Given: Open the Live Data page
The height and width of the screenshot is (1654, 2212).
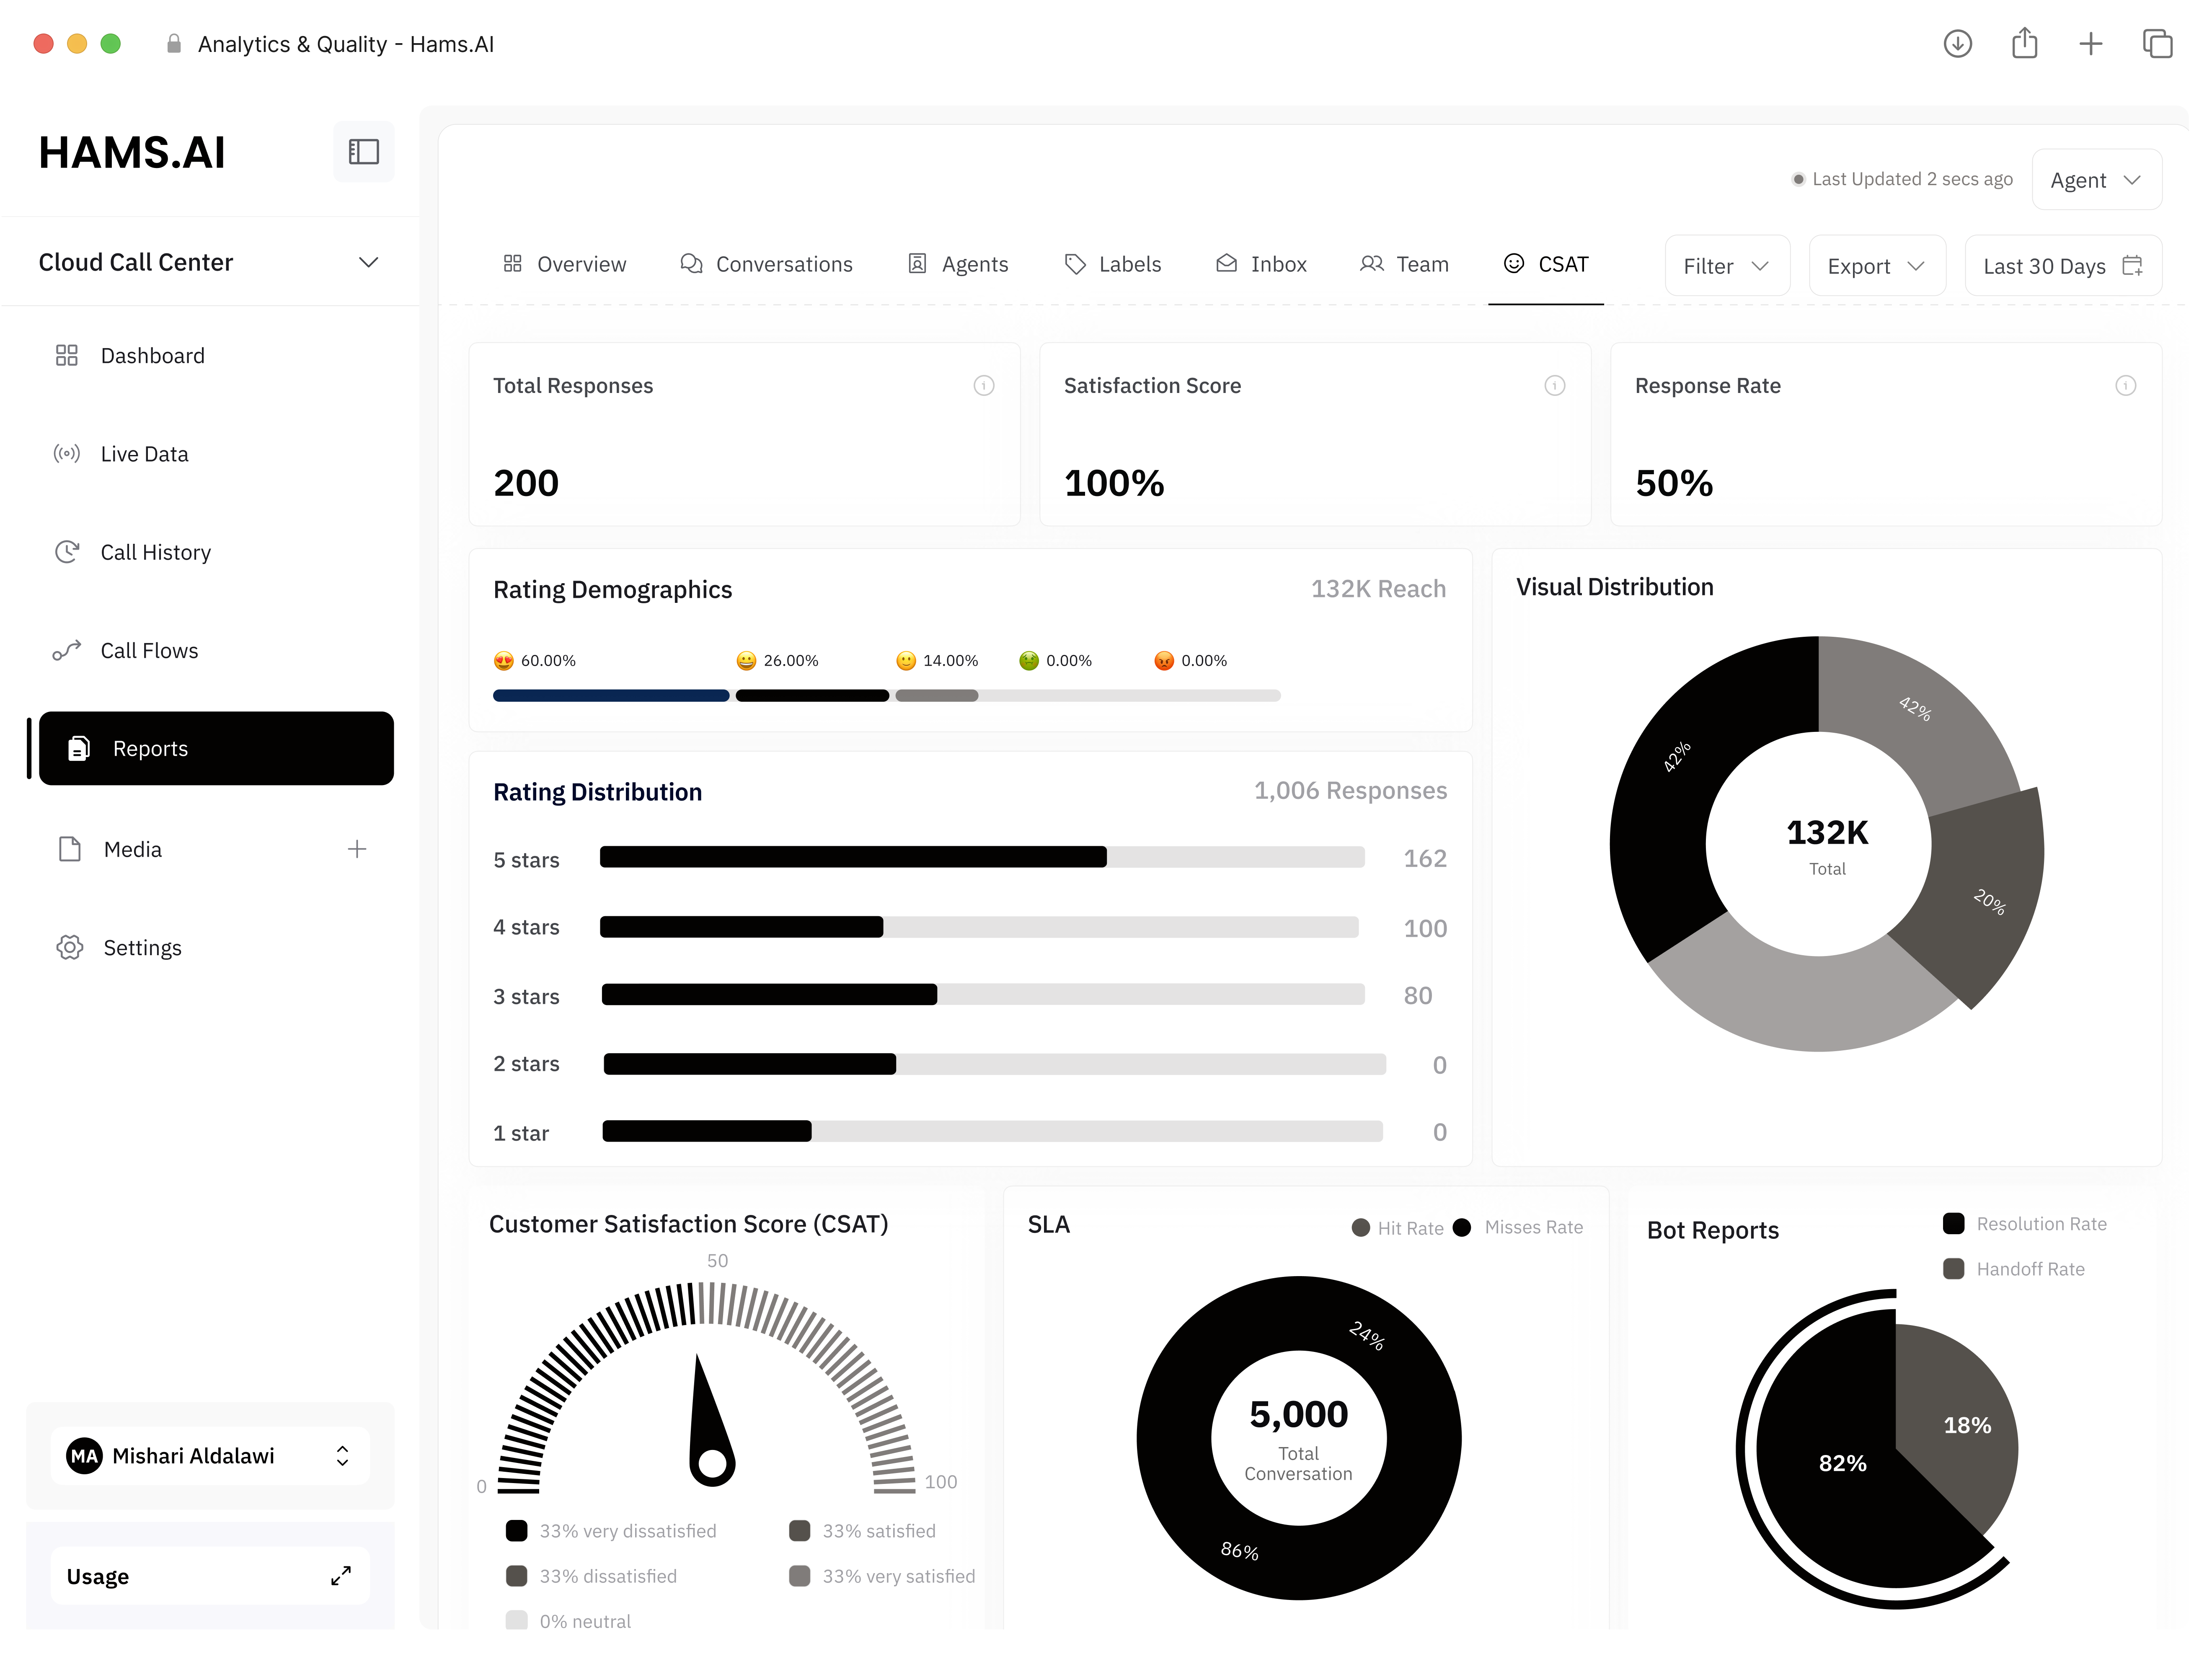Looking at the screenshot, I should (144, 454).
